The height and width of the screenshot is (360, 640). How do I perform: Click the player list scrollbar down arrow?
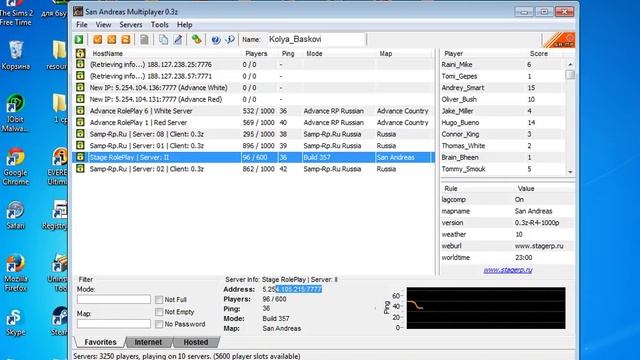tap(570, 172)
